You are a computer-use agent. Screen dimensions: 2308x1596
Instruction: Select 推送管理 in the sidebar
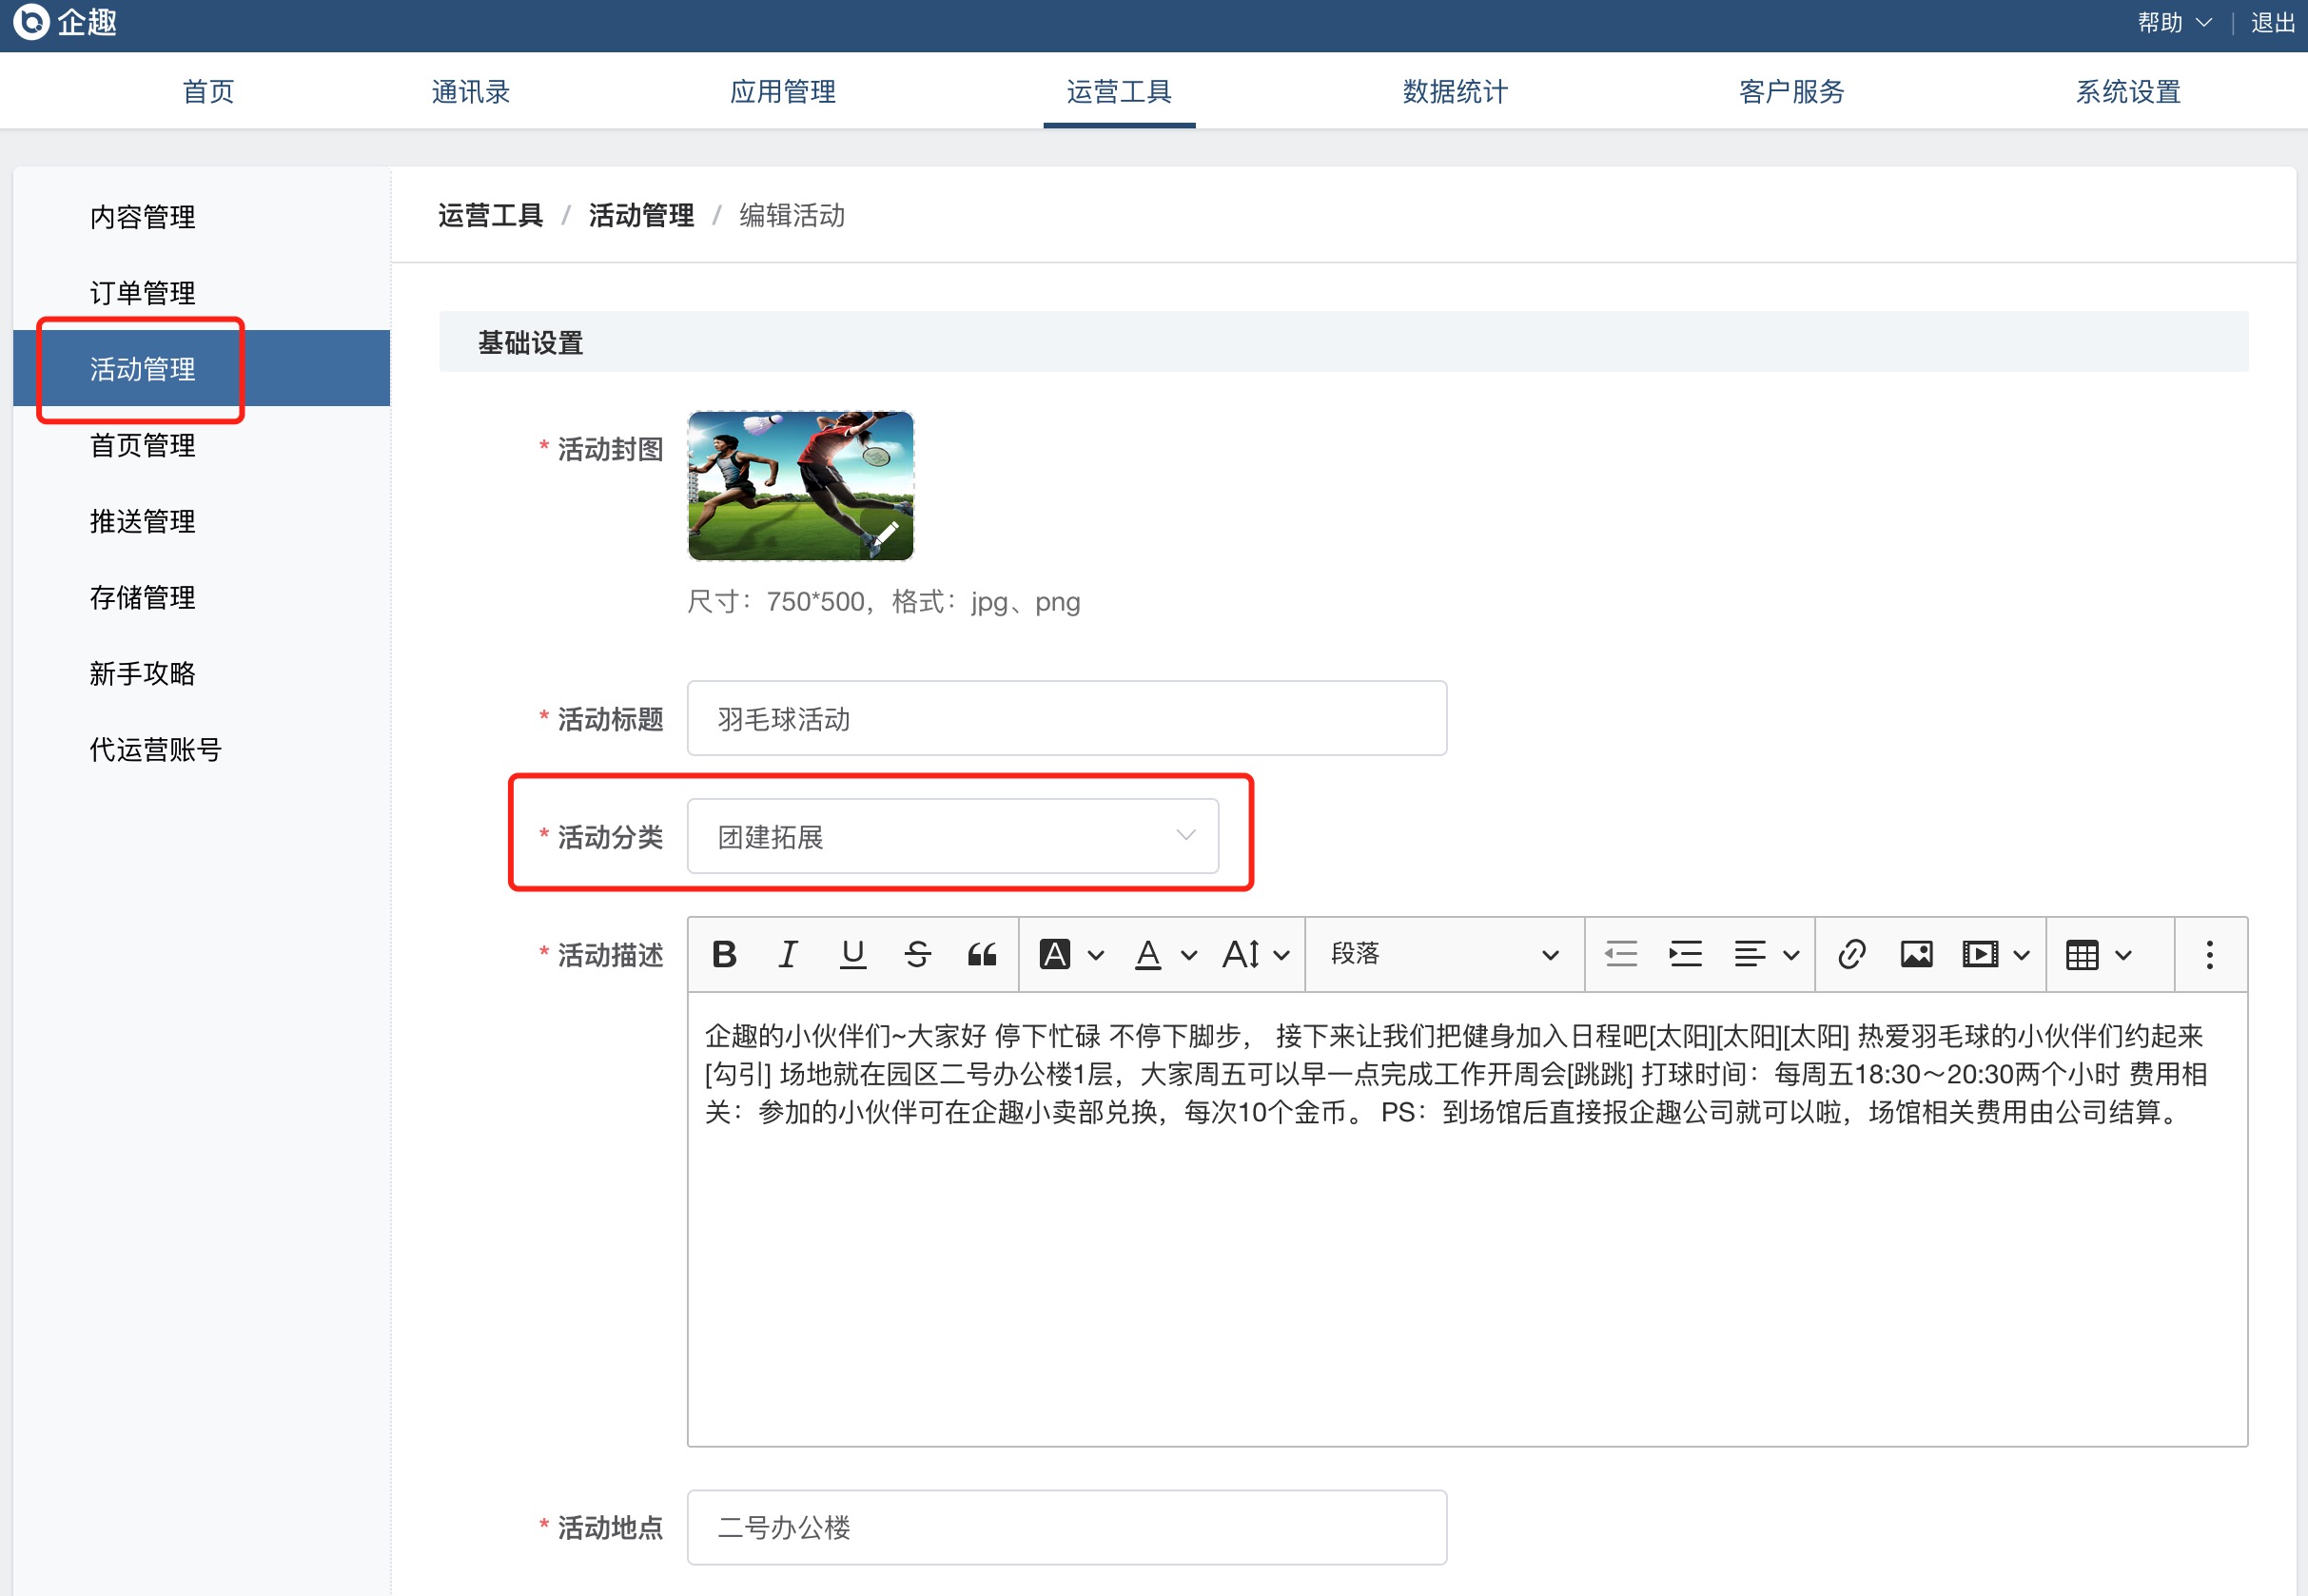(x=142, y=521)
